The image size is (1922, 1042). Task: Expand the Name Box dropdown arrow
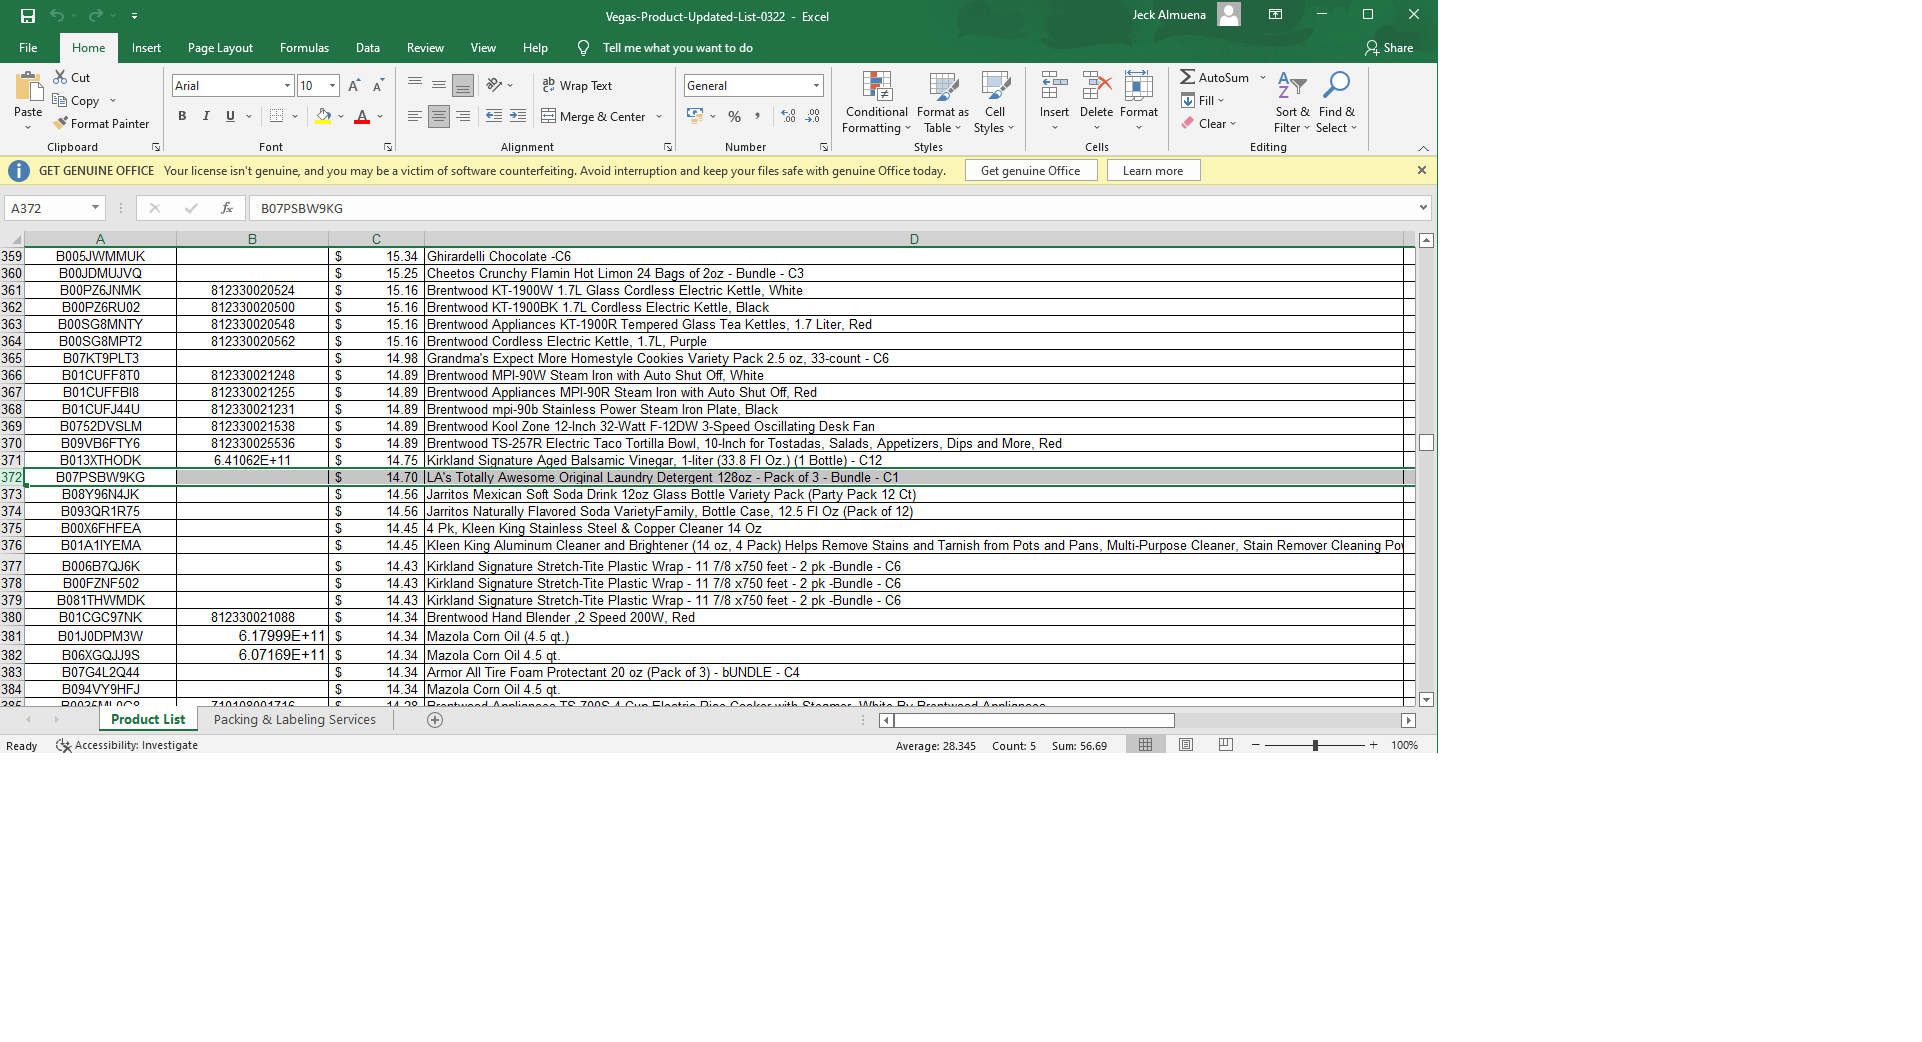(x=95, y=208)
